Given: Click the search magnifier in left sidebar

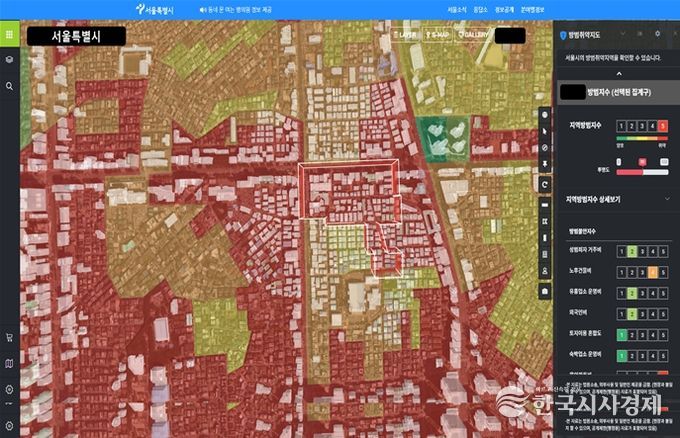Looking at the screenshot, I should click(x=9, y=86).
